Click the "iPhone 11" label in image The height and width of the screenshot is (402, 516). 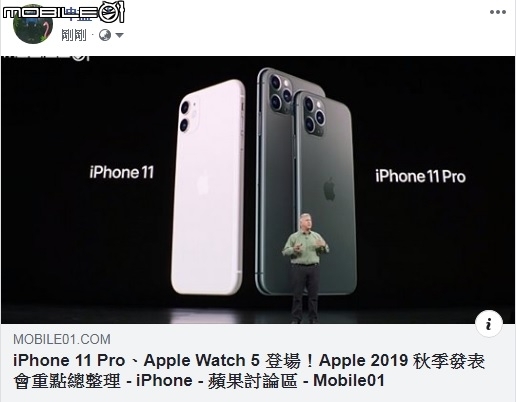tap(122, 173)
